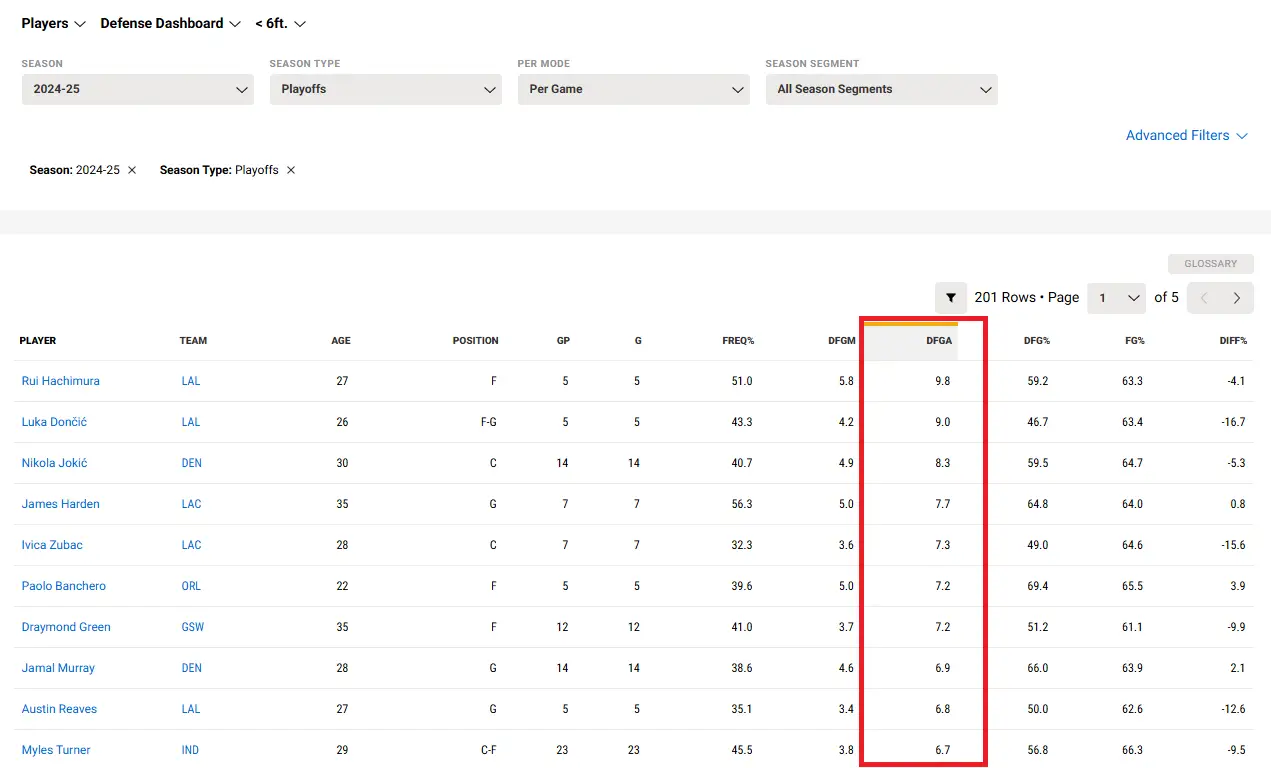
Task: Click the table filter funnel icon
Action: coord(950,298)
